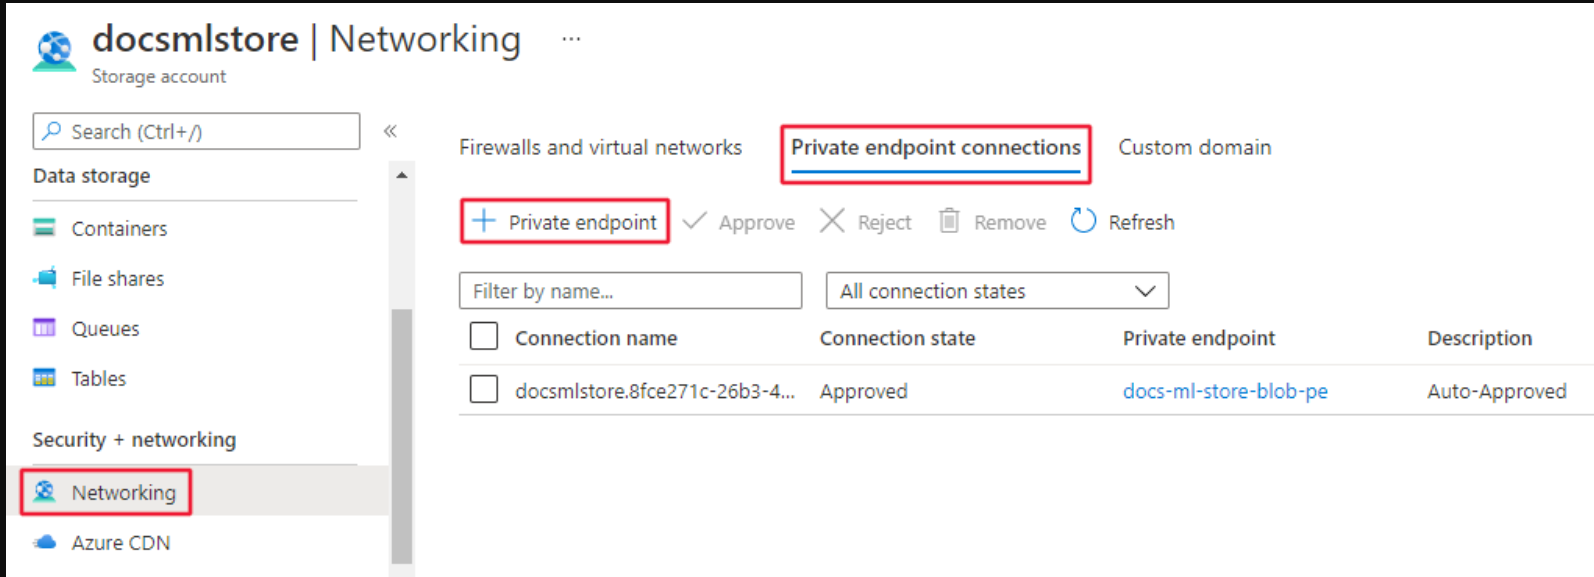
Task: Click the Queues icon in sidebar
Action: 44,328
